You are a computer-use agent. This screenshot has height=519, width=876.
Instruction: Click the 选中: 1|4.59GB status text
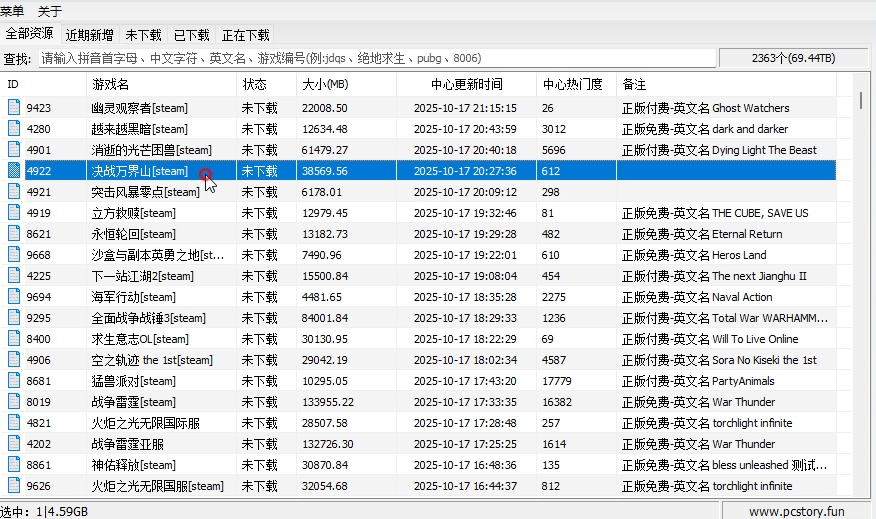pyautogui.click(x=44, y=512)
